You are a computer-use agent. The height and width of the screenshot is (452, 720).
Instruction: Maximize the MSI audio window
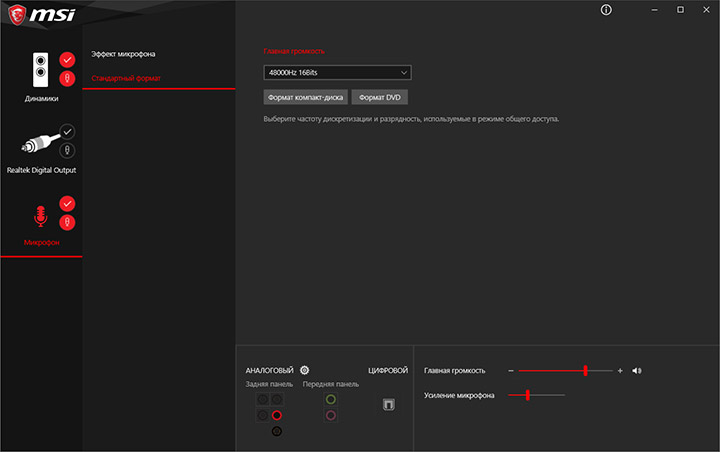pyautogui.click(x=680, y=10)
